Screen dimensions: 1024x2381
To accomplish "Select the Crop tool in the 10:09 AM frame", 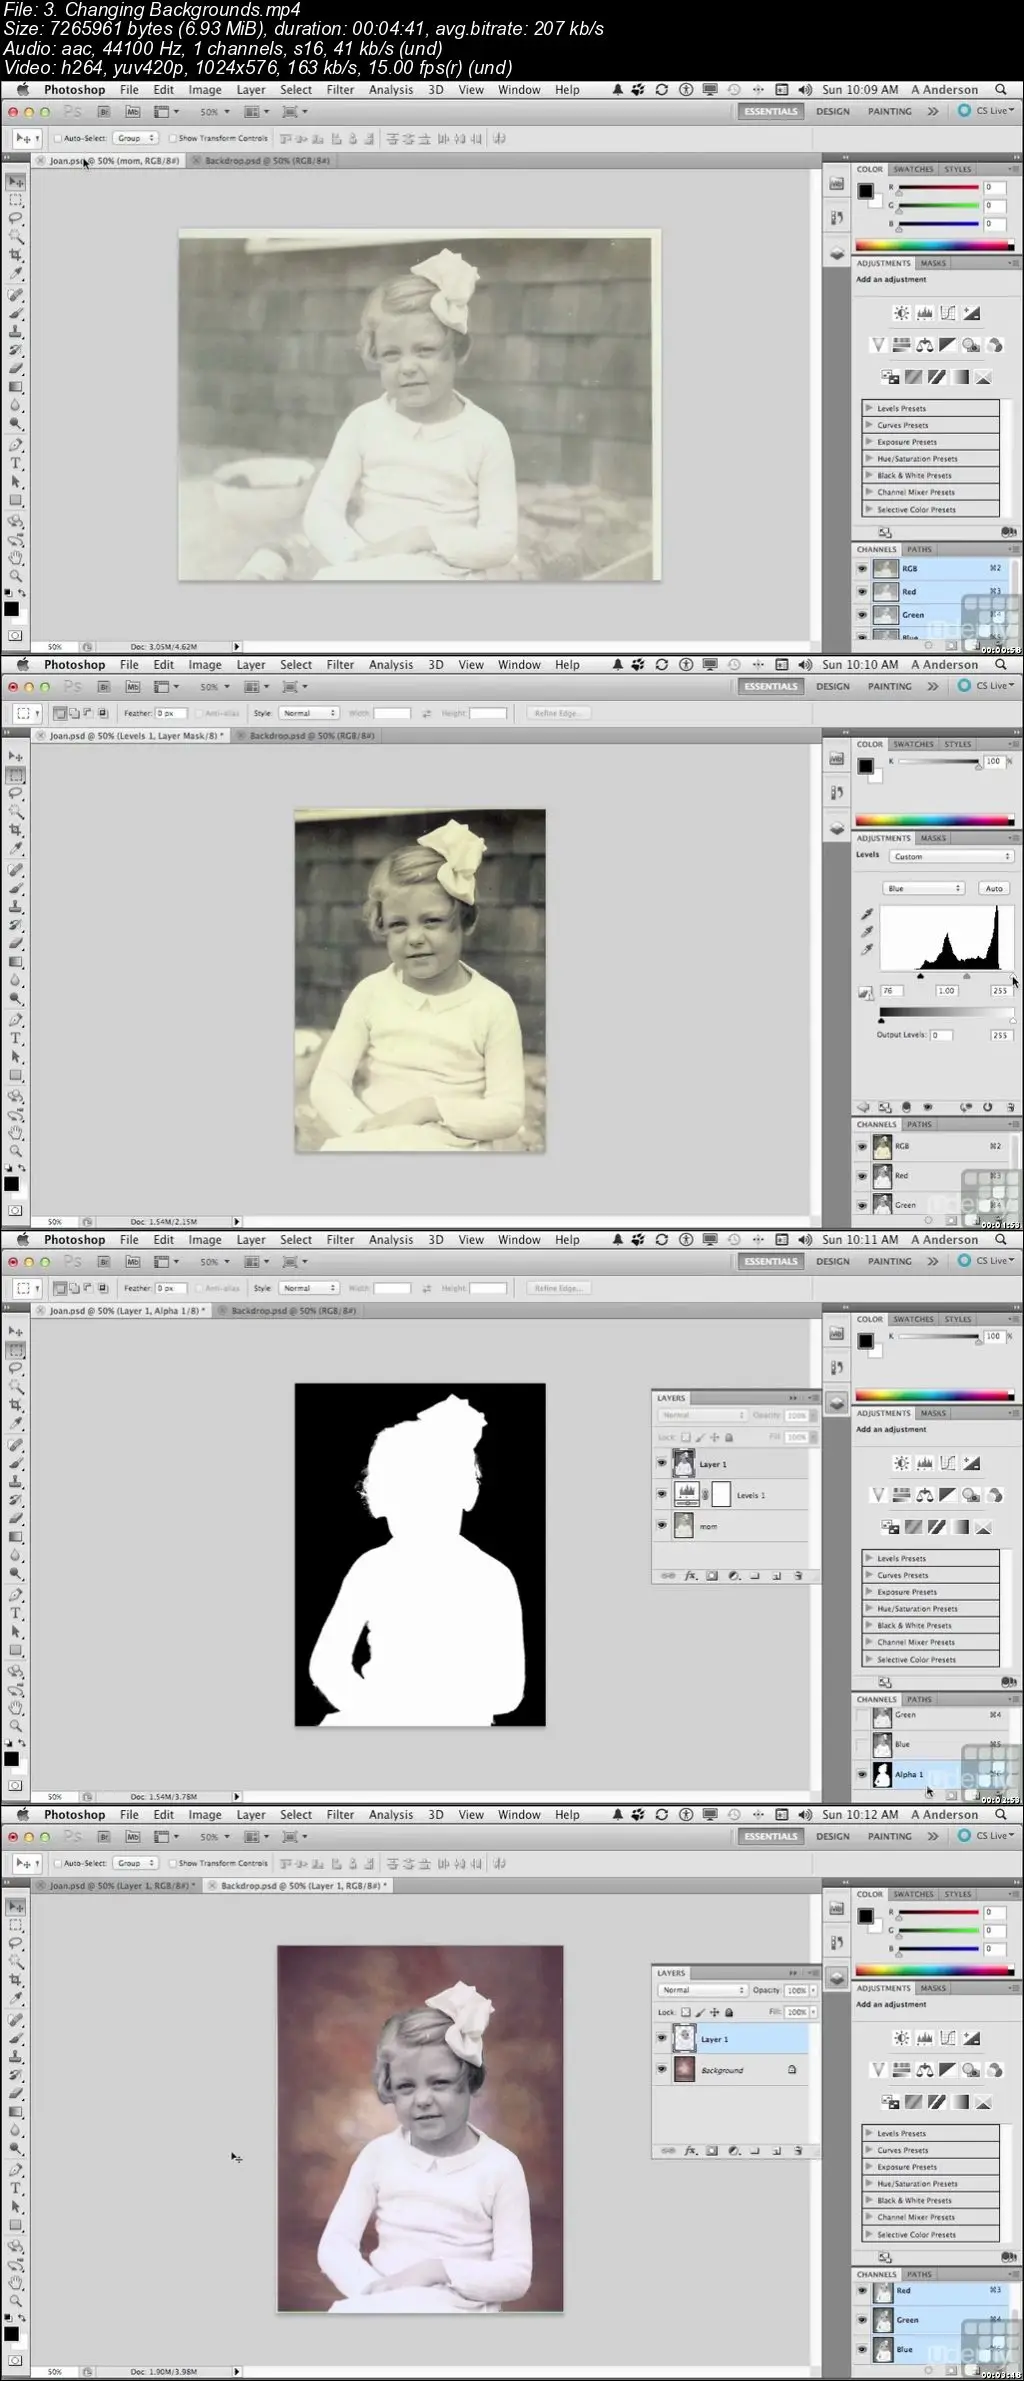I will (x=16, y=255).
